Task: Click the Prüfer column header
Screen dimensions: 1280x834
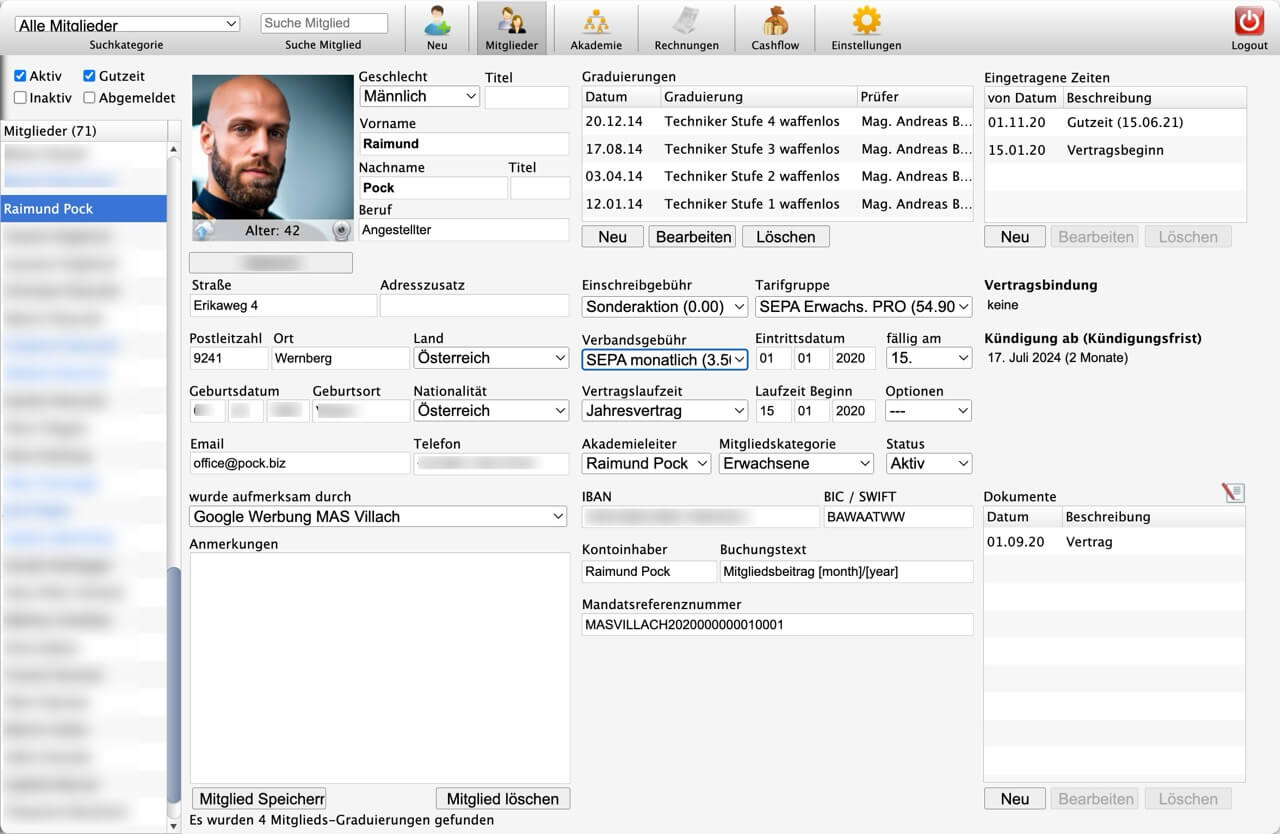Action: [915, 97]
